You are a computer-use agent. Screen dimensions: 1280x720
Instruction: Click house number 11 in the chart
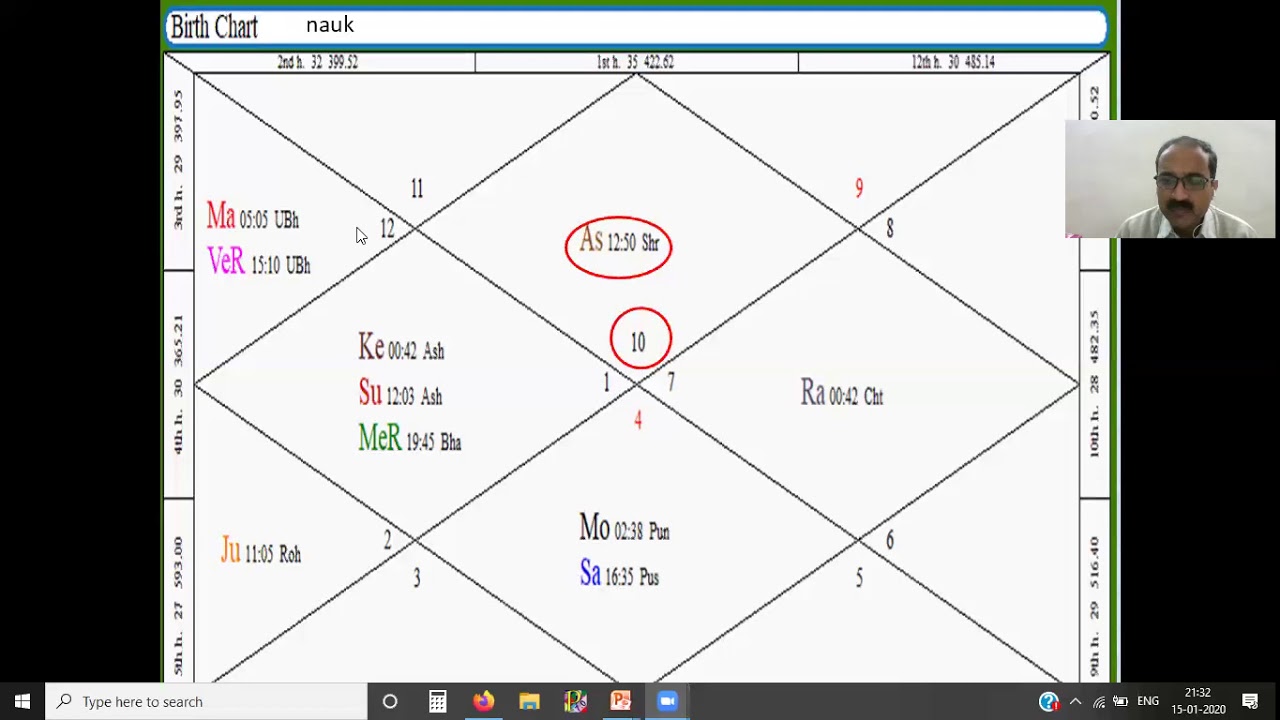click(x=417, y=188)
